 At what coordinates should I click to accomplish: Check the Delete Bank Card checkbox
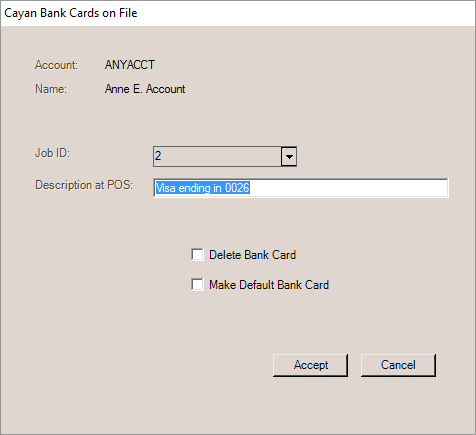[x=197, y=255]
